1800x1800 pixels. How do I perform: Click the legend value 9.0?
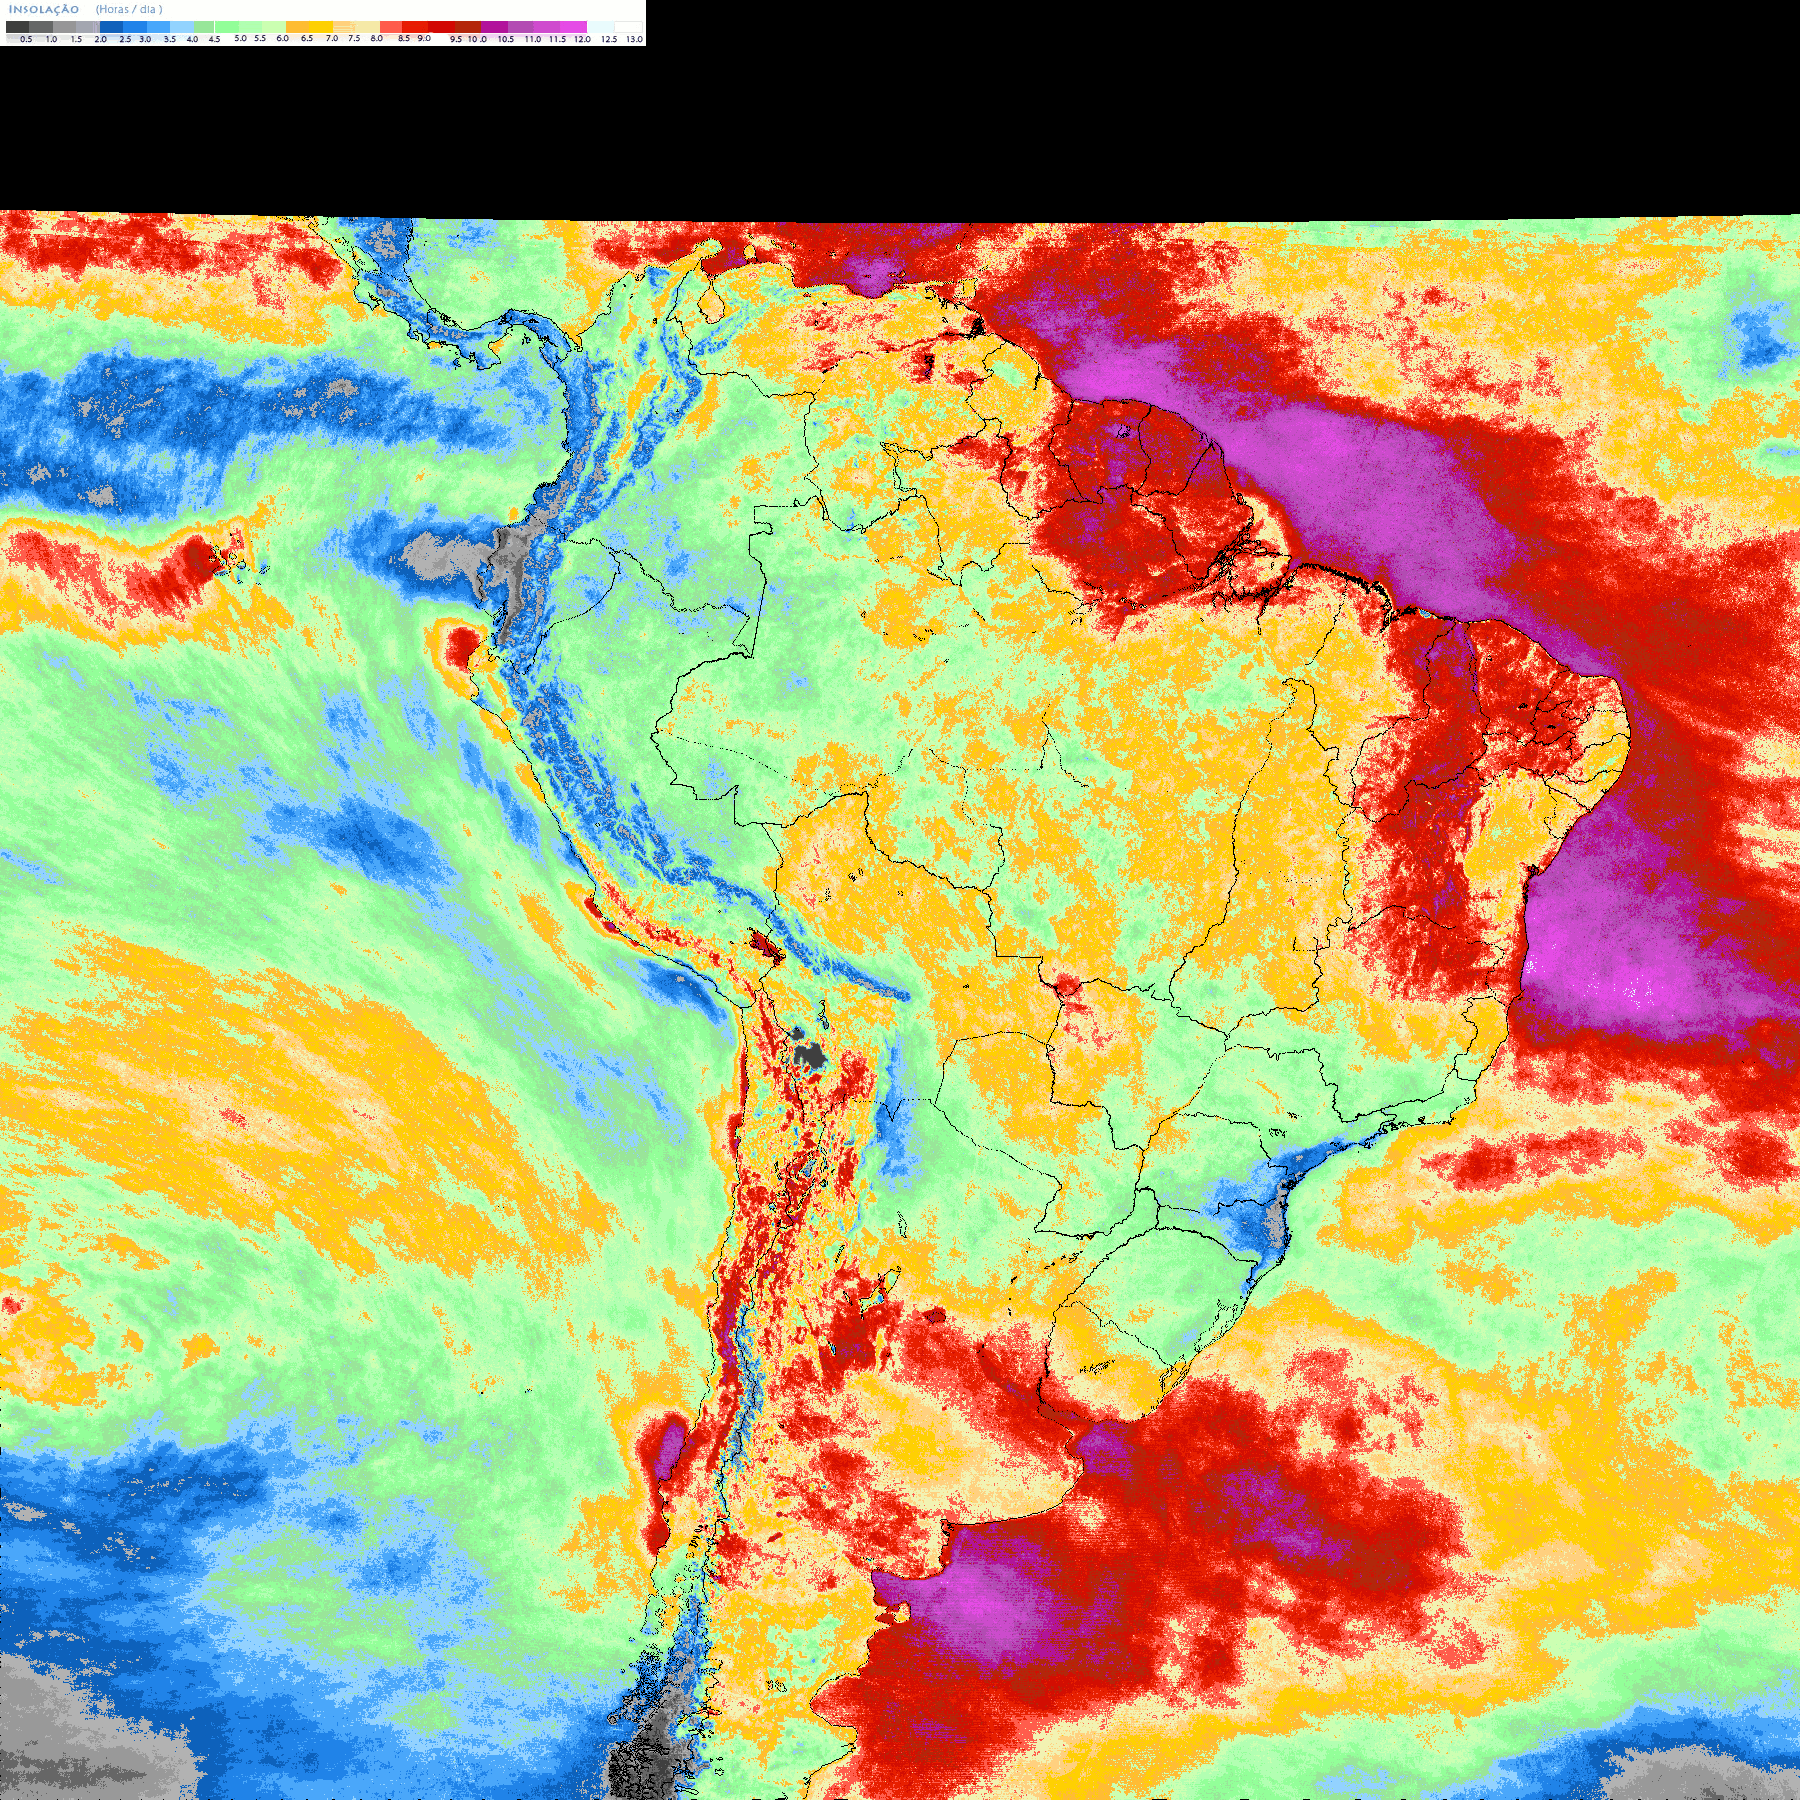point(424,38)
